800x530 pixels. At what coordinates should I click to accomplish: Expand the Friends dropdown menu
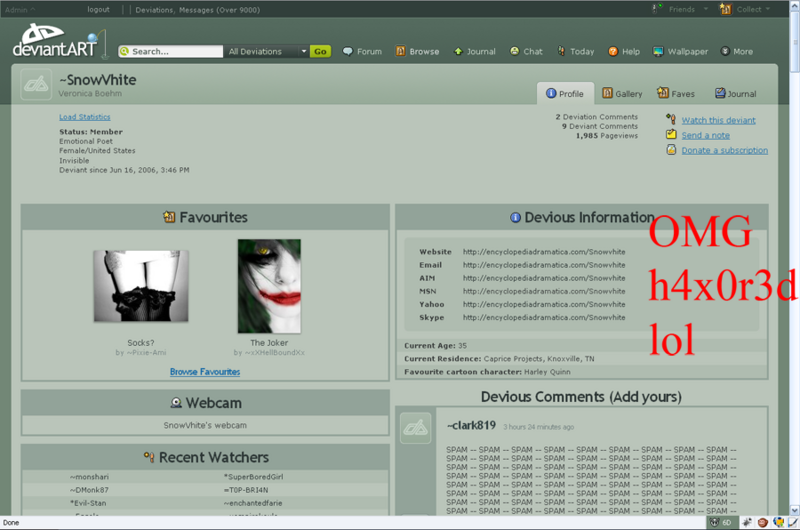click(x=686, y=9)
